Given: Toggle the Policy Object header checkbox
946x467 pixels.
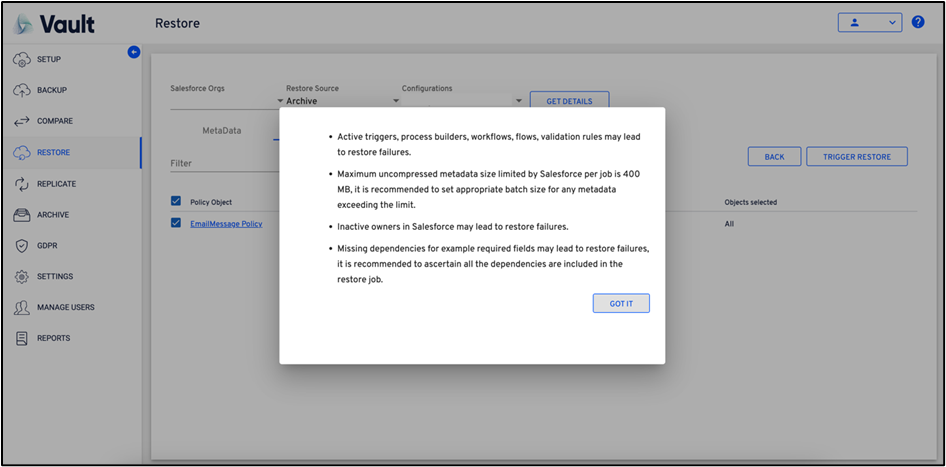Looking at the screenshot, I should (177, 202).
